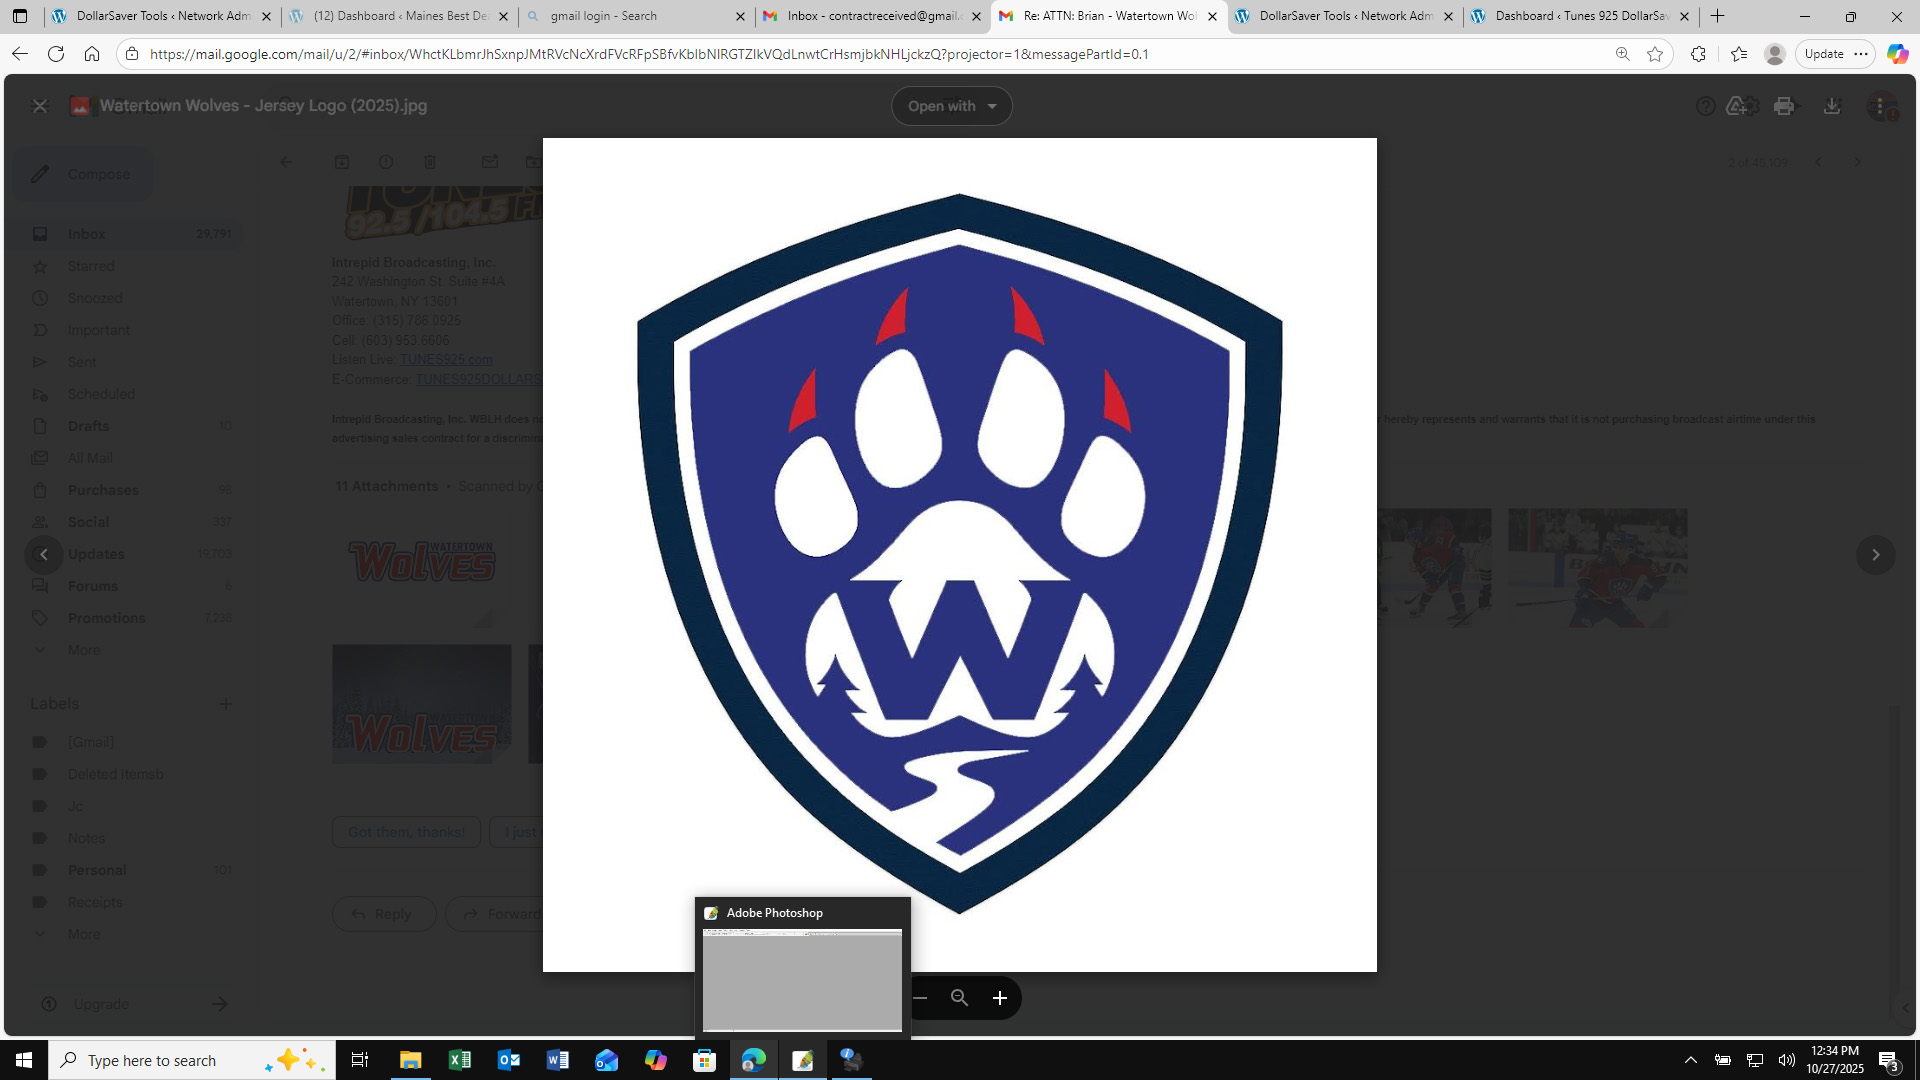
Task: Favorite this page with star icon
Action: point(1655,54)
